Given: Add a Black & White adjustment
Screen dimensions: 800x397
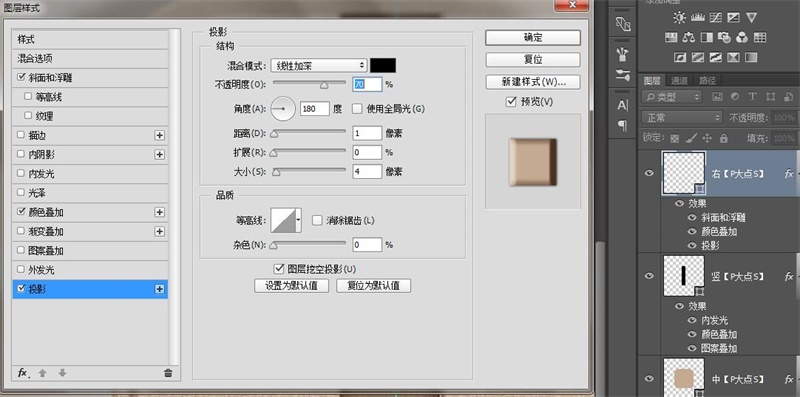Looking at the screenshot, I should (x=707, y=37).
